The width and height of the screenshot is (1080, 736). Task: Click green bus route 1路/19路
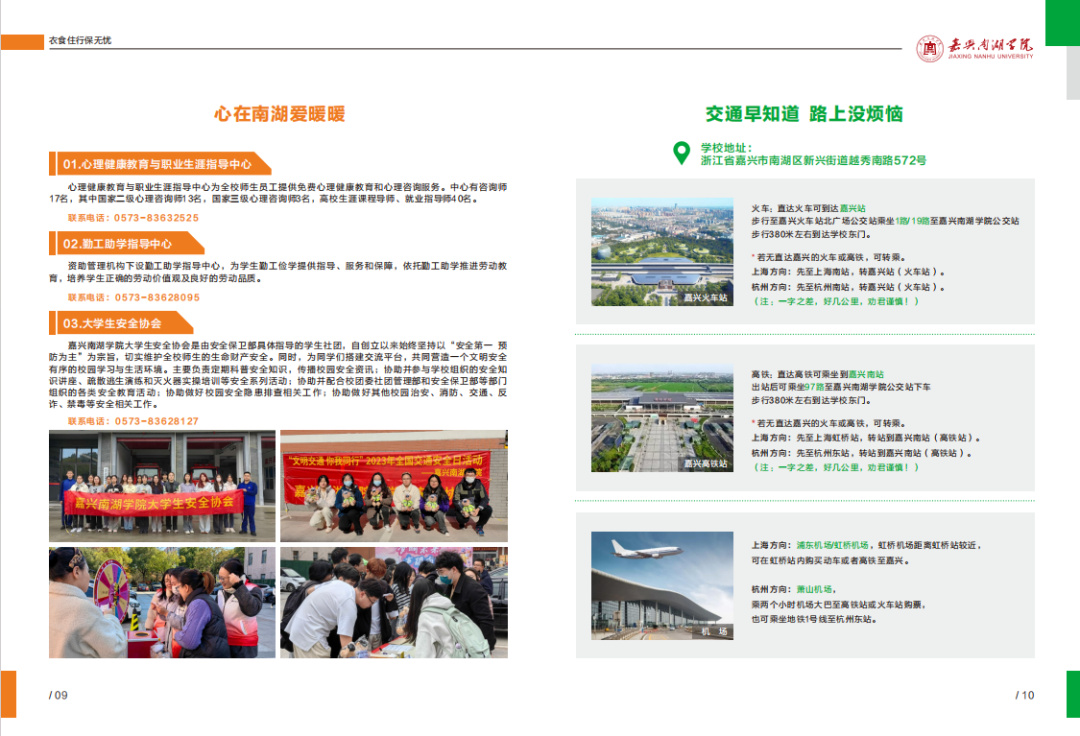[913, 221]
